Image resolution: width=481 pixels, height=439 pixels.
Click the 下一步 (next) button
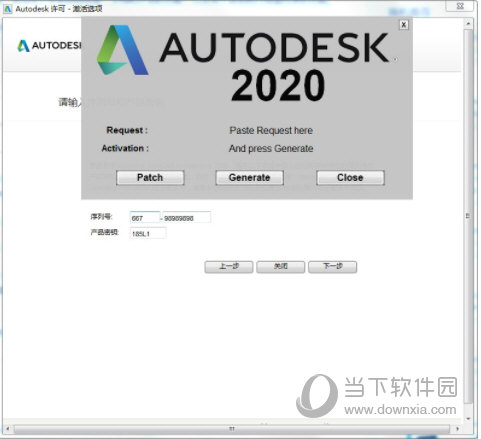coord(332,267)
